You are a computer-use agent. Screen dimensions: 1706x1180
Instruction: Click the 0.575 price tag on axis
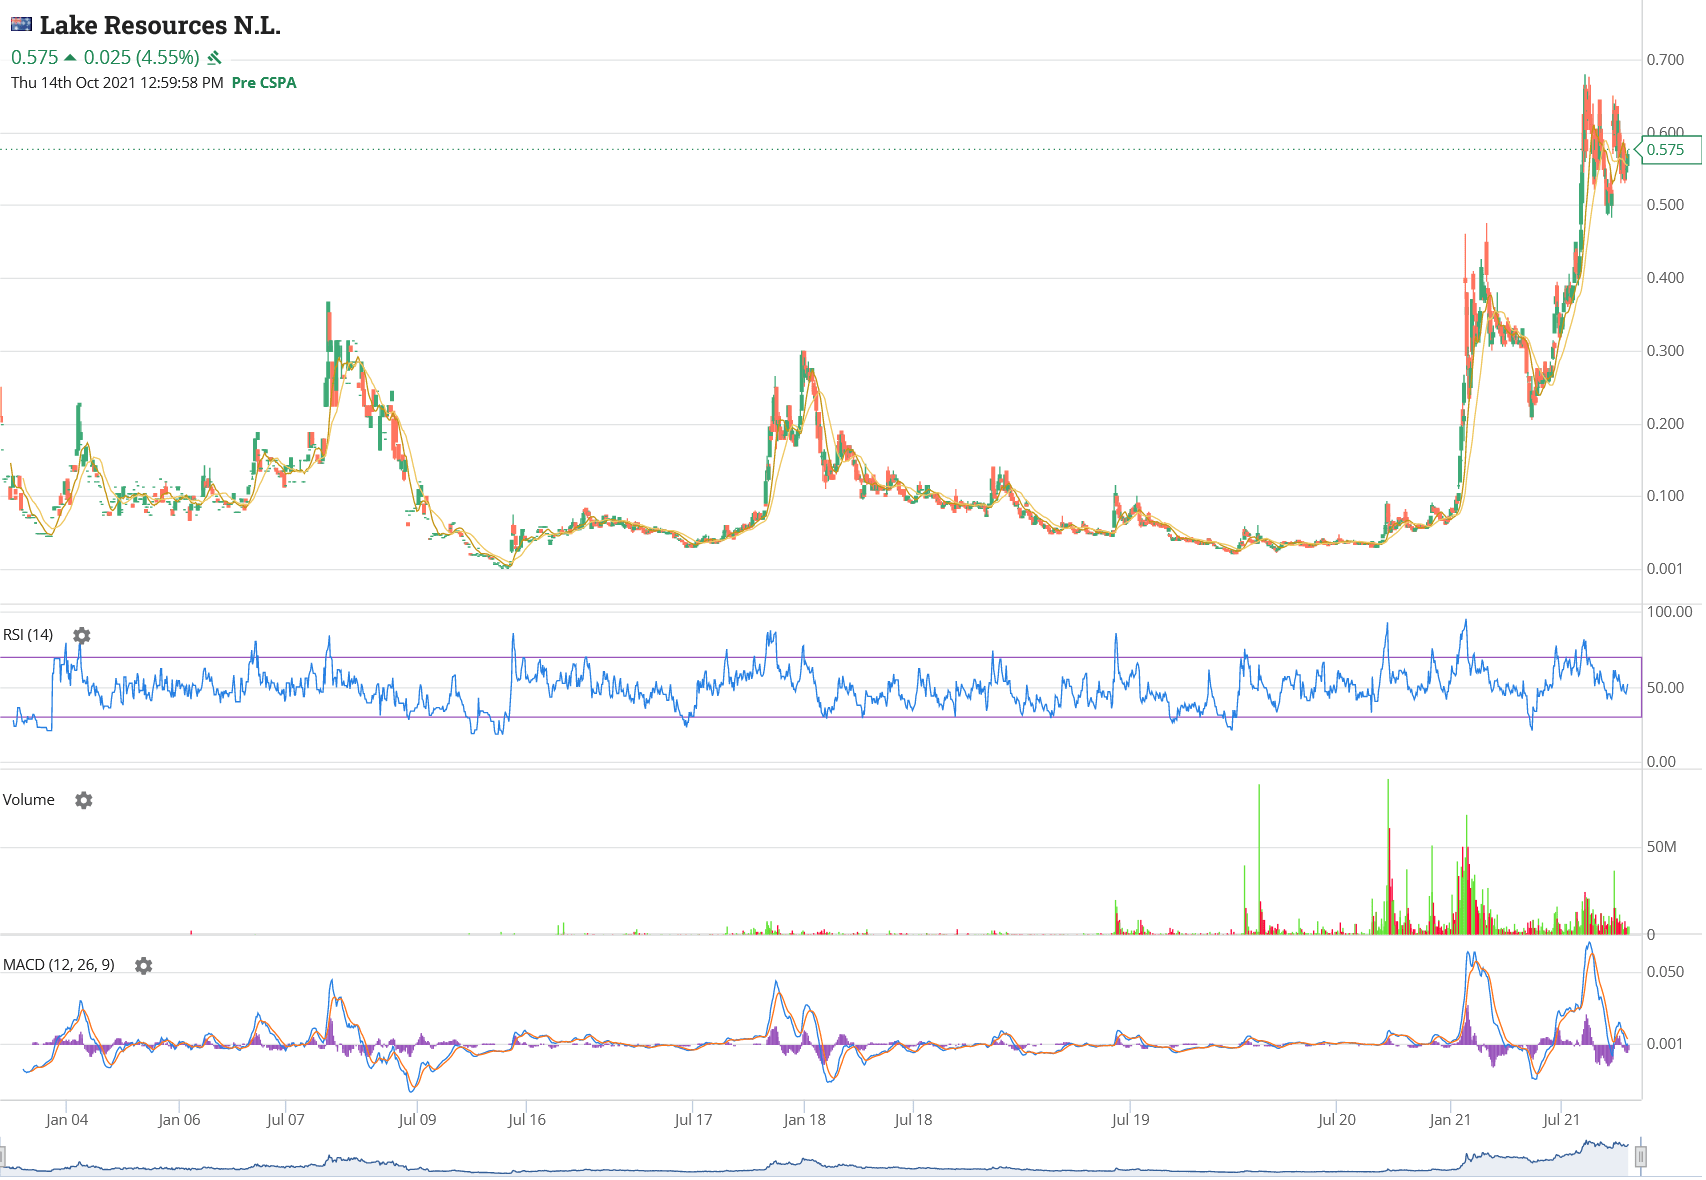(1668, 150)
